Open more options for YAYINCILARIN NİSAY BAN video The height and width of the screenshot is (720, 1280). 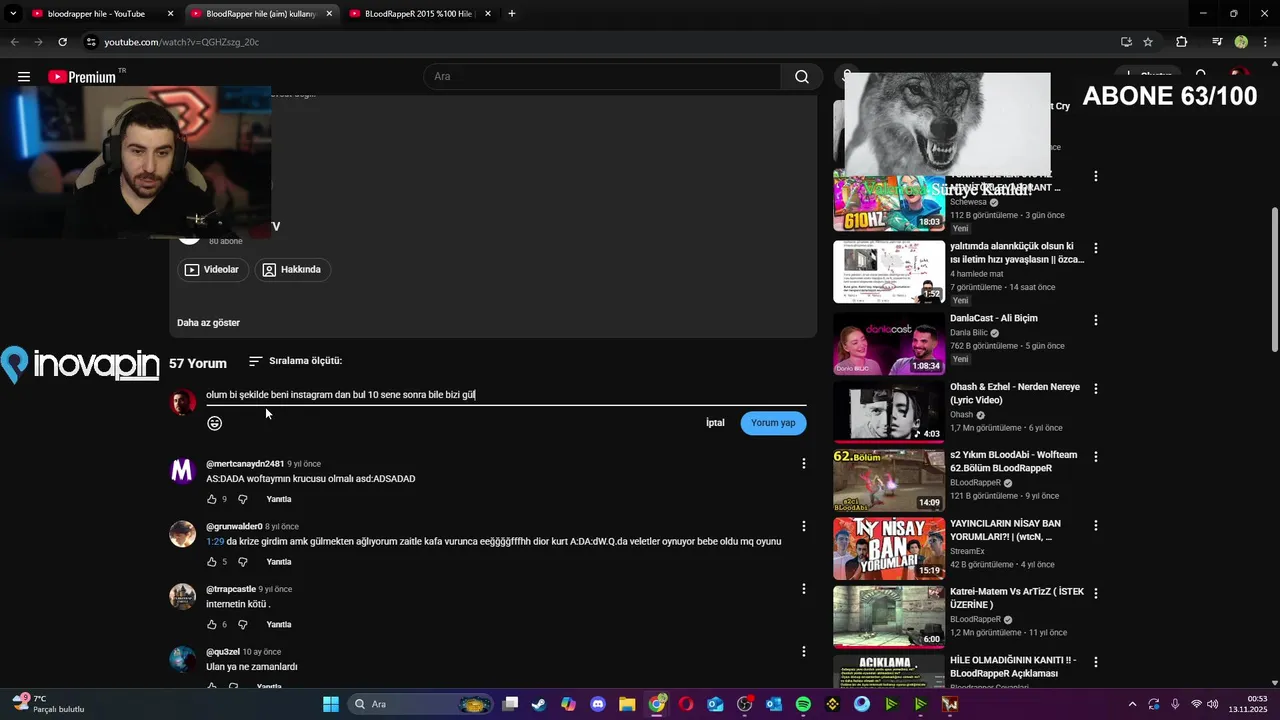[1095, 525]
